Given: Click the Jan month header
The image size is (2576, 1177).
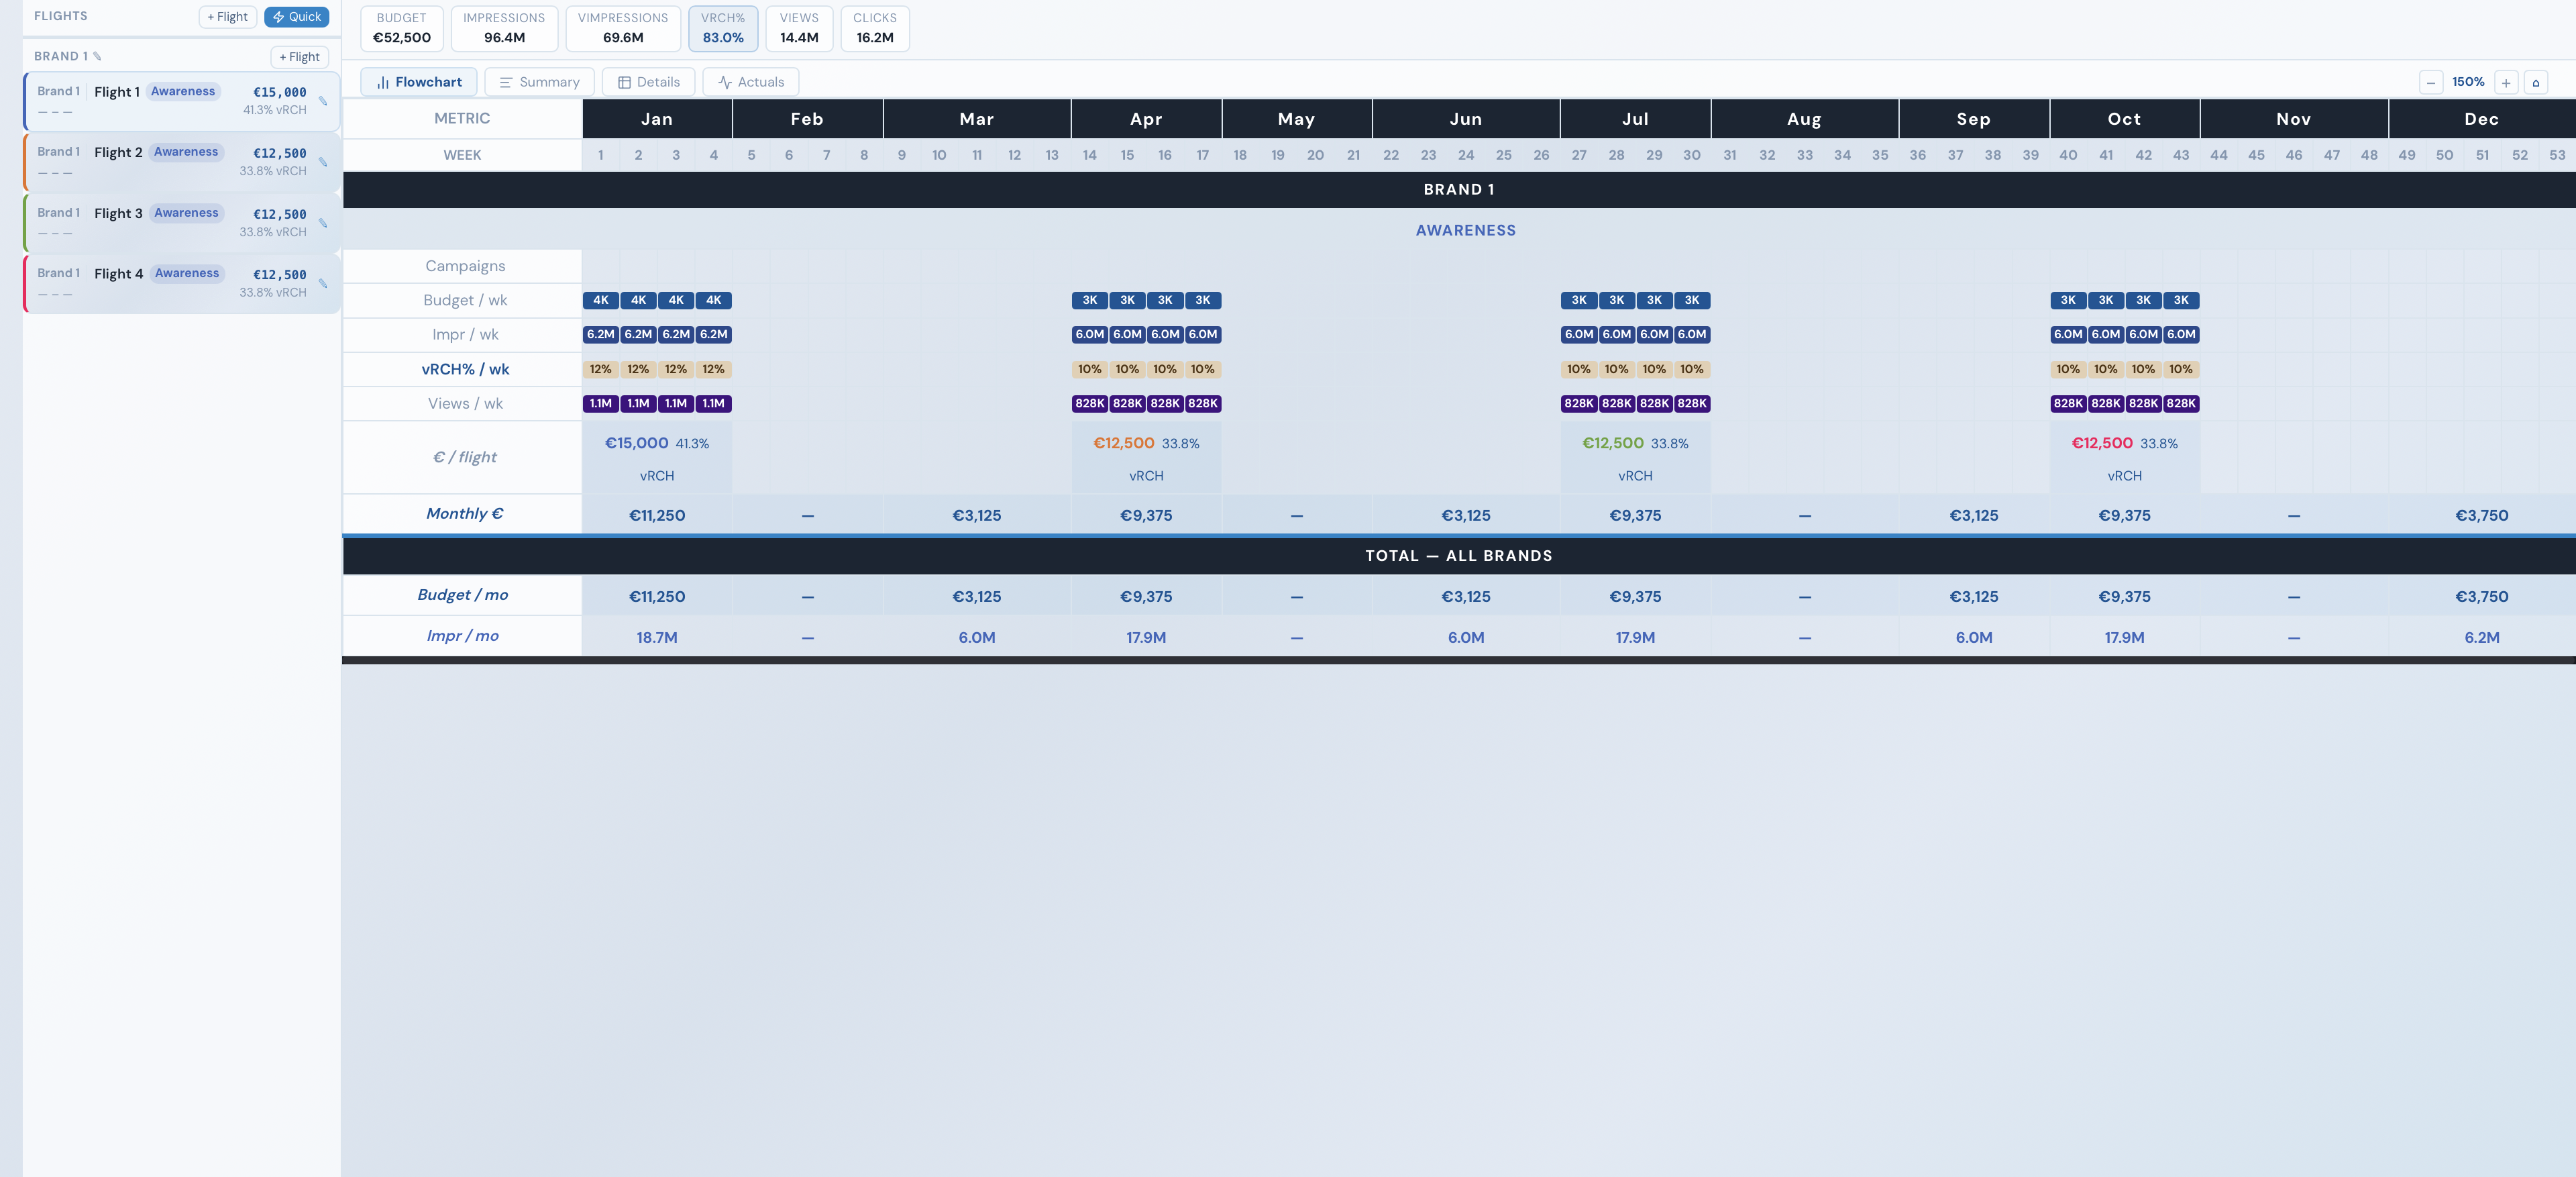Looking at the screenshot, I should (657, 119).
